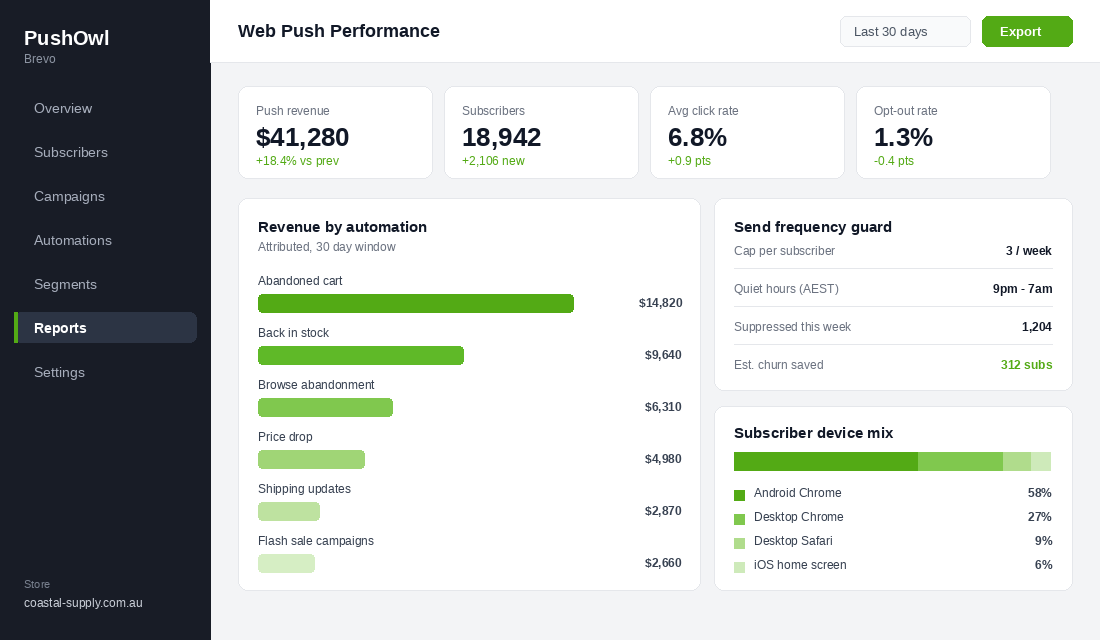
Task: Click the Back in stock revenue bar
Action: point(361,355)
